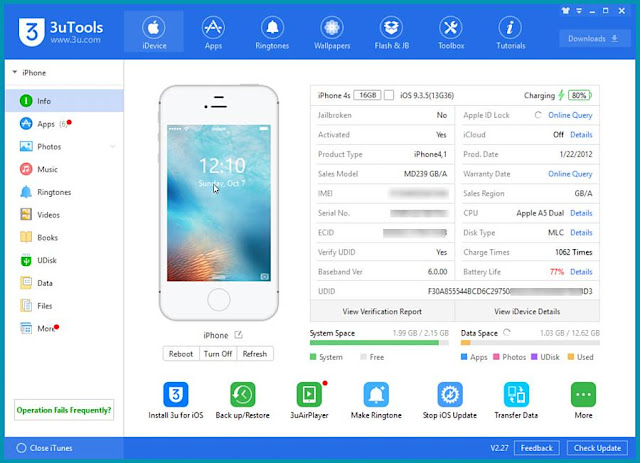
Task: Click the Sales Model value MD239 GB/A
Action: pos(425,174)
